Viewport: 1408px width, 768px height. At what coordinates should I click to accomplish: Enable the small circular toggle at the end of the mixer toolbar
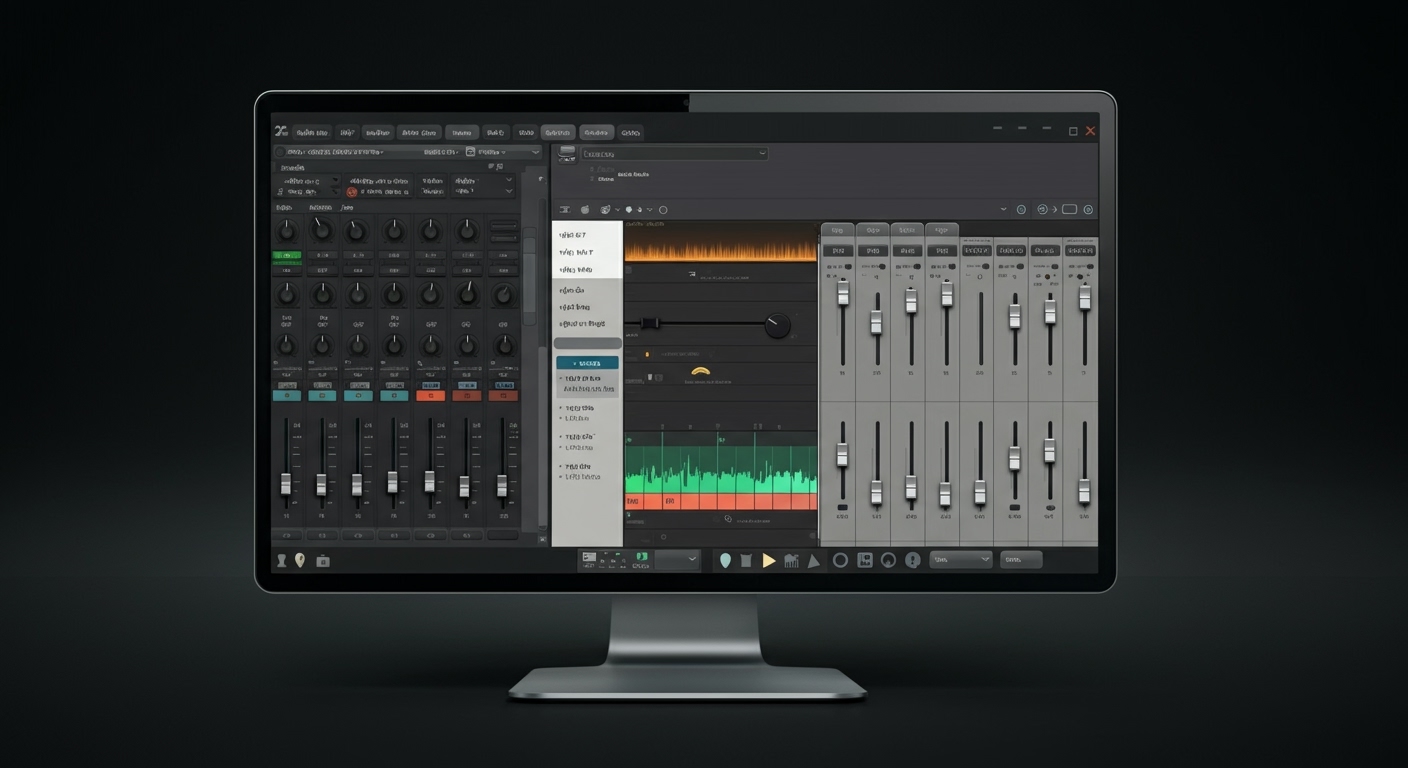(x=1087, y=209)
